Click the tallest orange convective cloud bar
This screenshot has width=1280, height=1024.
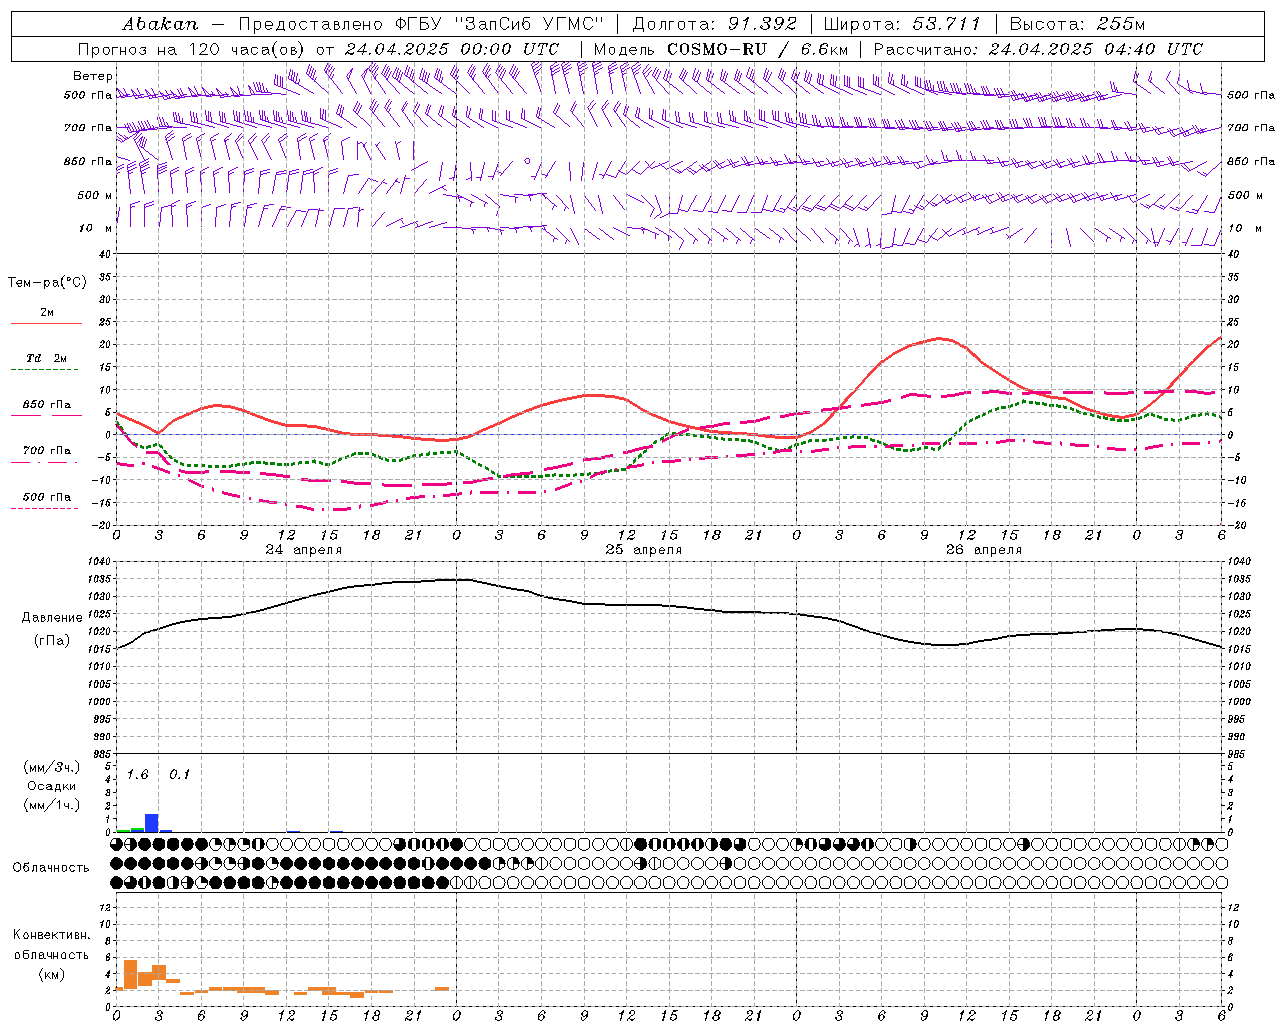(130, 975)
